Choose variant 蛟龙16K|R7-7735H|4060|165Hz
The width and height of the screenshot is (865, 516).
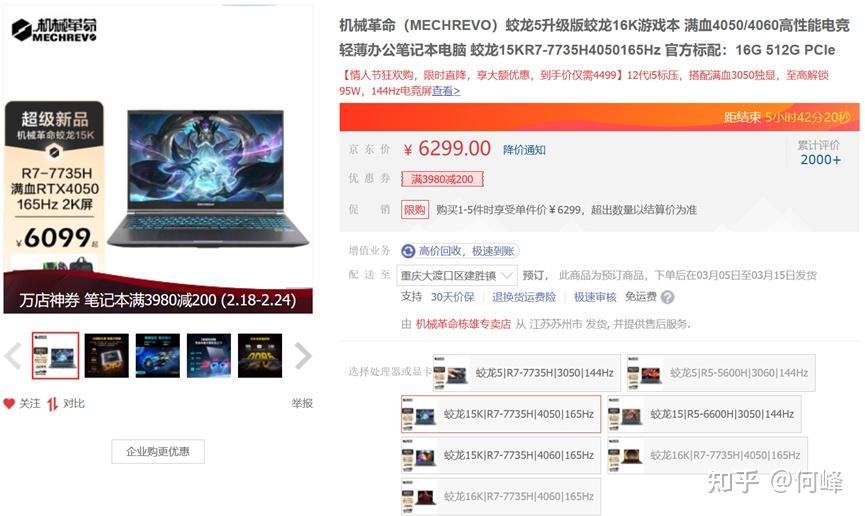click(501, 497)
